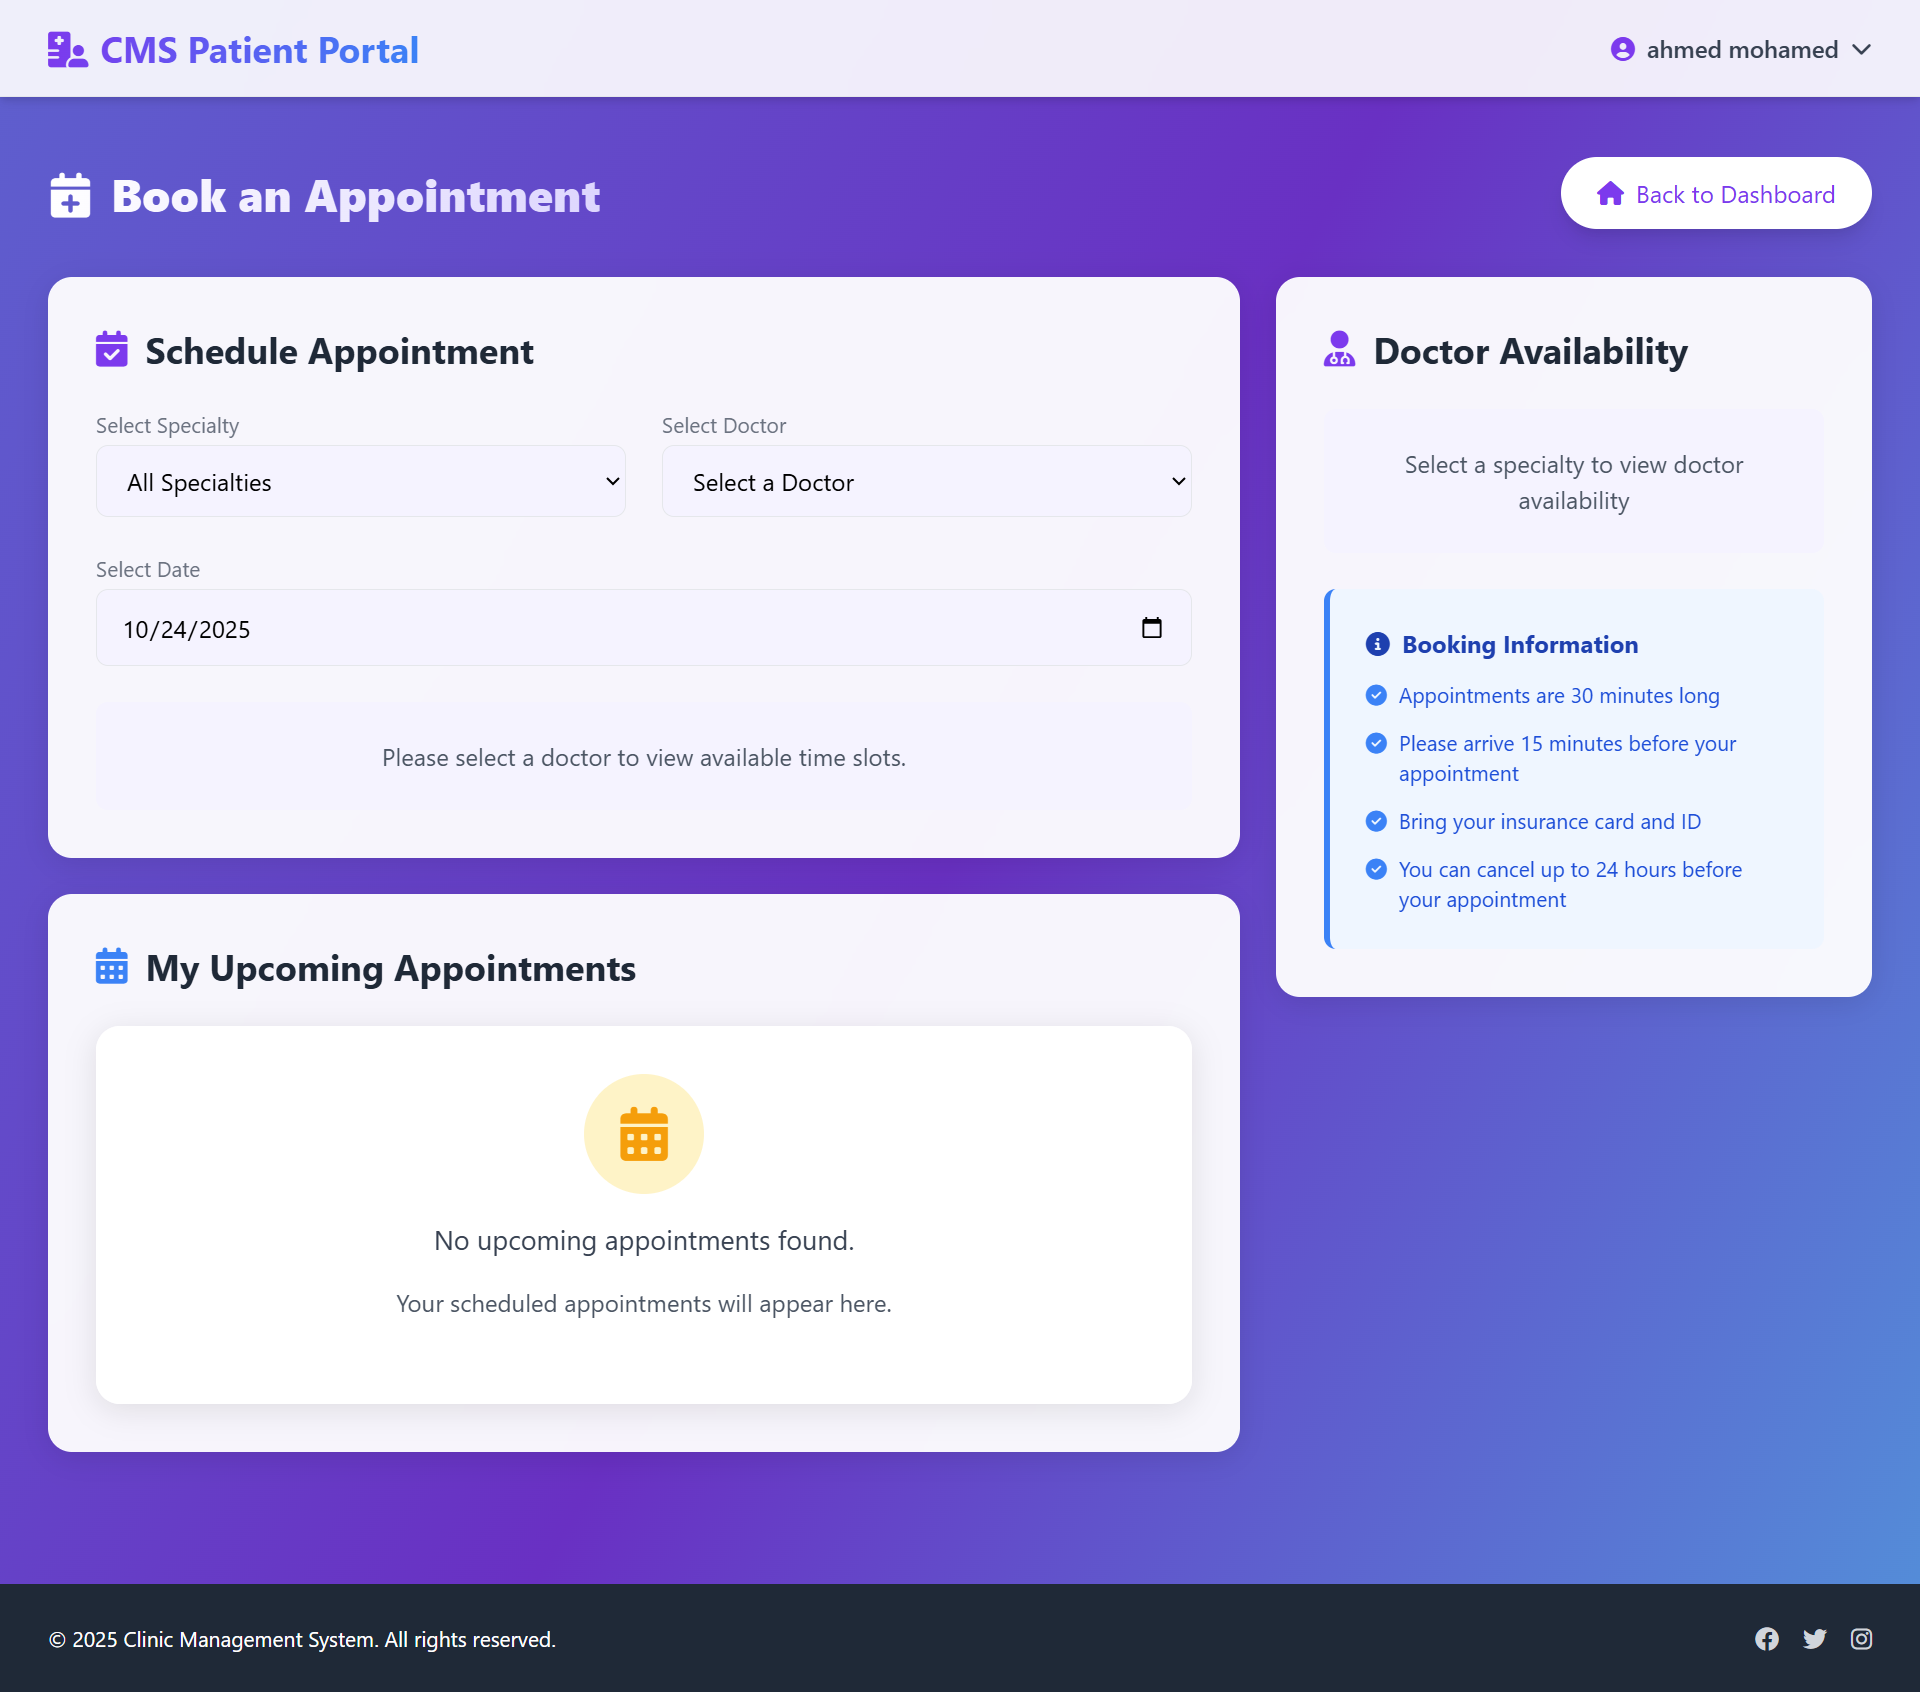
Task: Click the Facebook icon in footer
Action: click(1766, 1639)
